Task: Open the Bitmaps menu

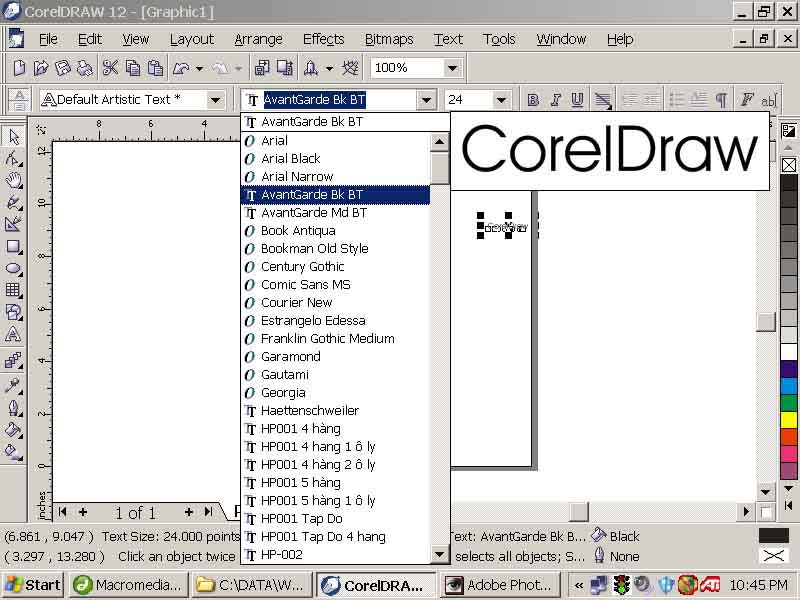Action: (389, 39)
